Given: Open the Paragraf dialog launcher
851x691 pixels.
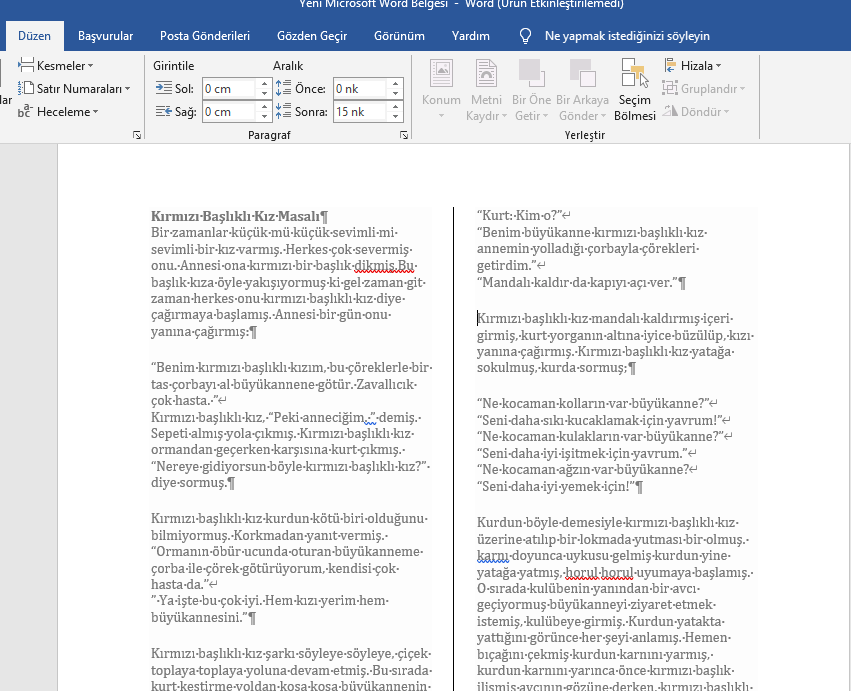Looking at the screenshot, I should click(x=404, y=134).
